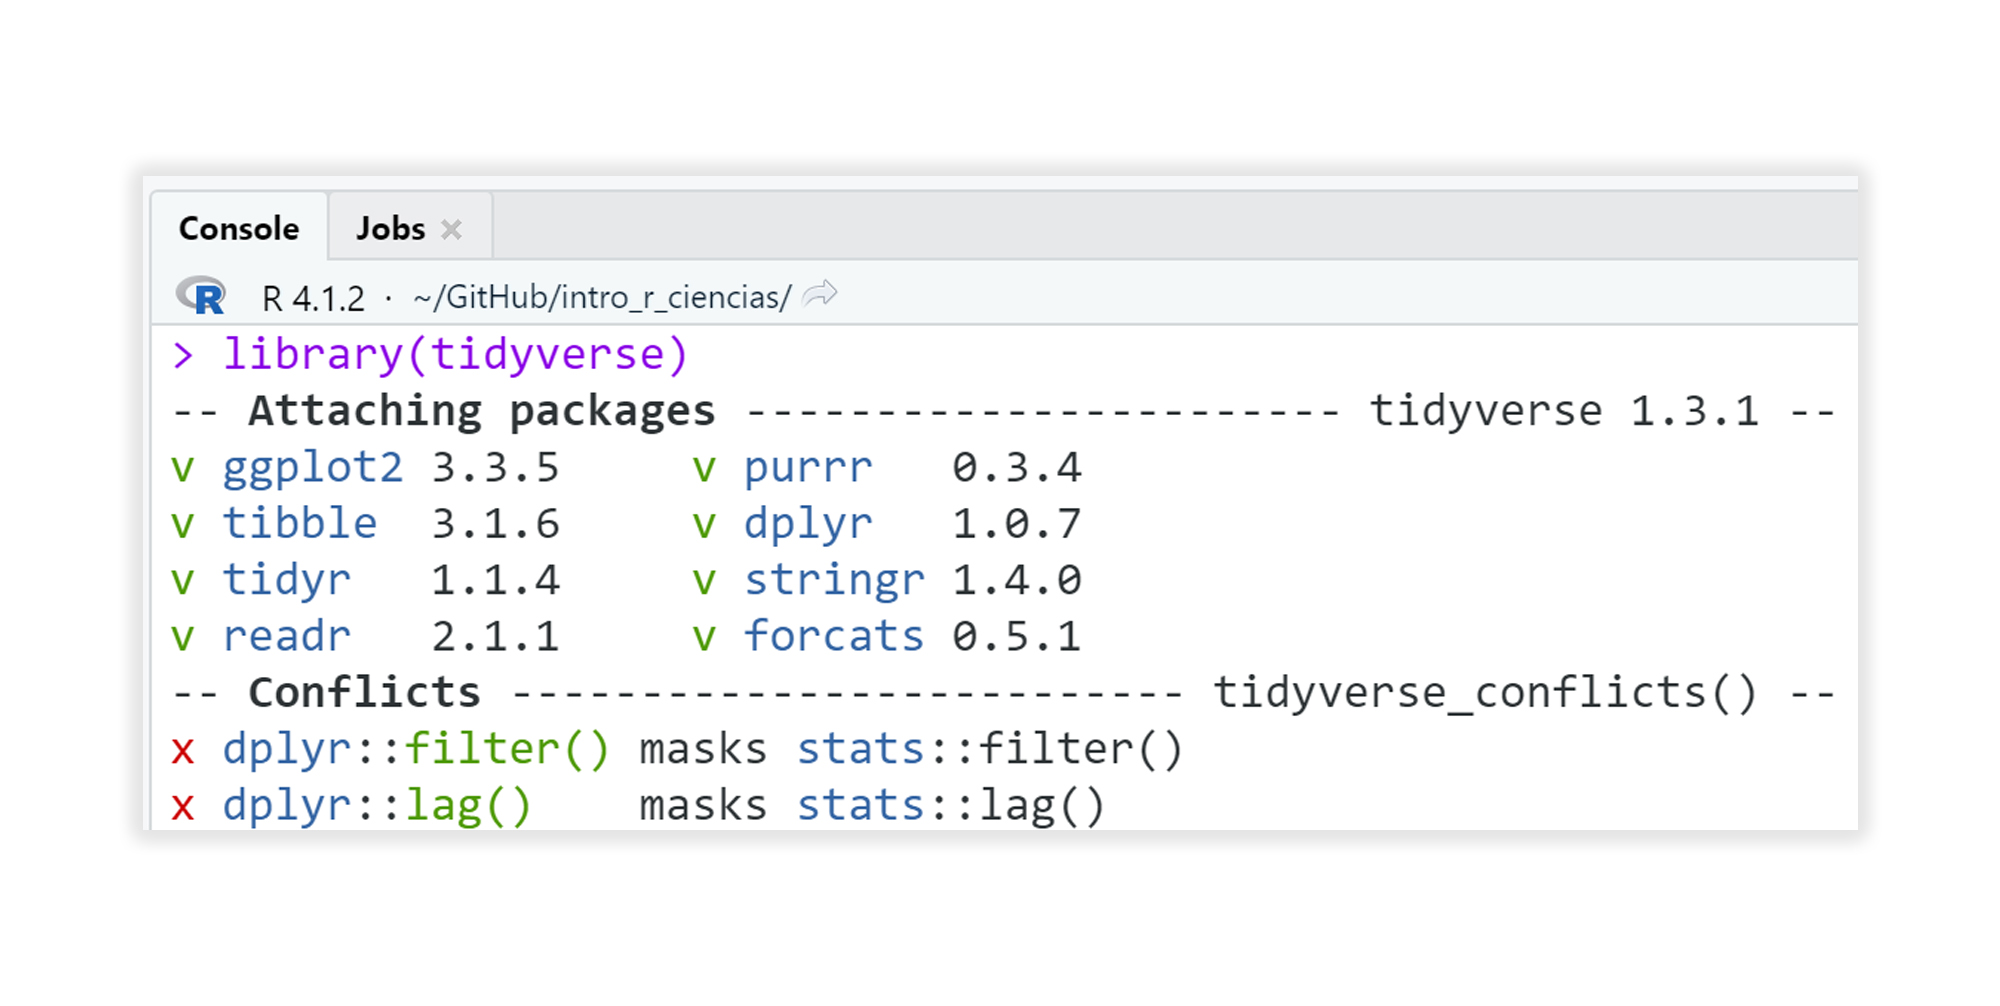2000x1006 pixels.
Task: Click red x beside dplyr::filter() conflict
Action: click(183, 748)
